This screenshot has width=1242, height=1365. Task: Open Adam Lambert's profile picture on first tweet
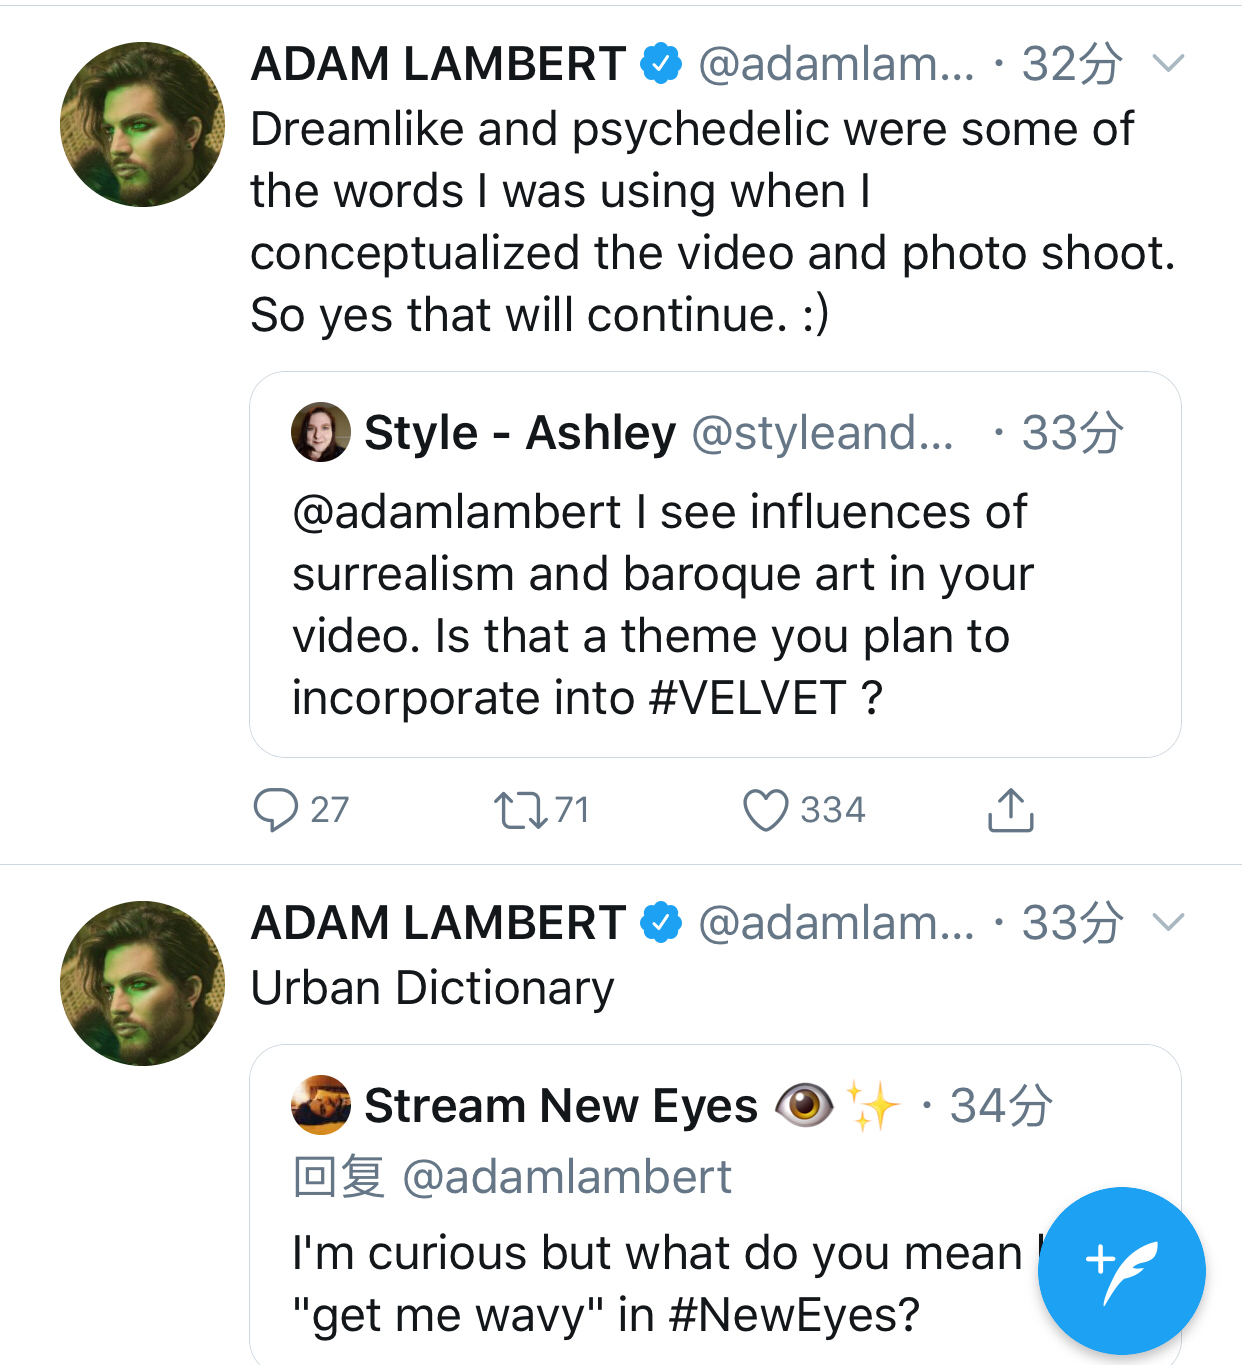[x=142, y=125]
